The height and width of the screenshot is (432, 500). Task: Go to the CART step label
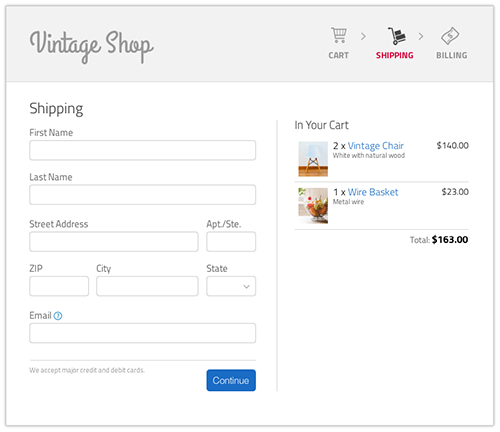(339, 55)
